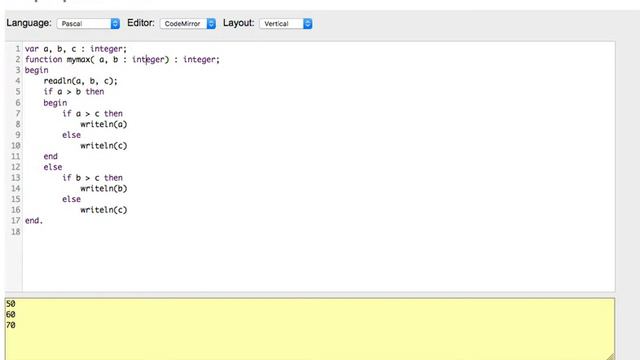Click the 'if b > c then' line

coord(92,178)
